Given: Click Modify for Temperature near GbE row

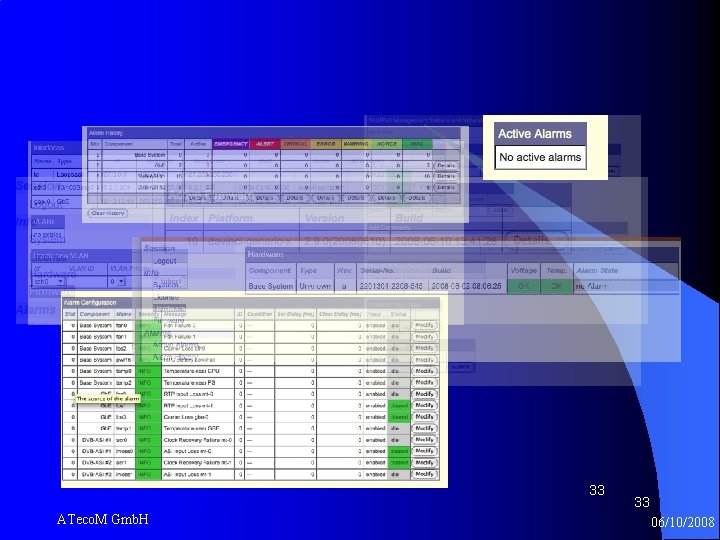Looking at the screenshot, I should coord(424,428).
